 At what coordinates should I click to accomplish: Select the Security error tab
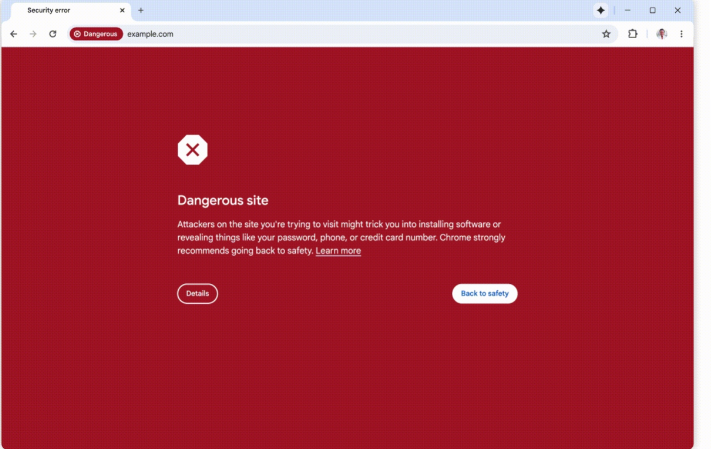coord(60,10)
